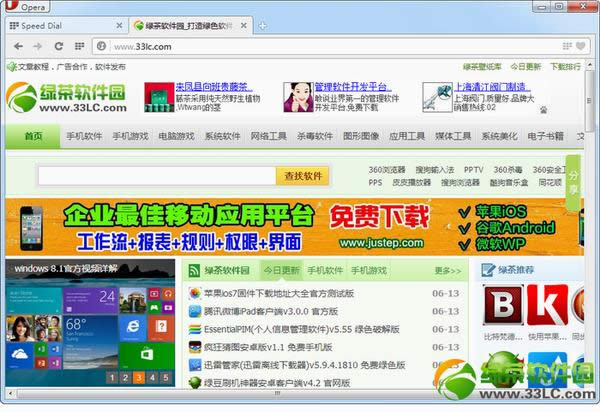Close the Speed Dial tab
The height and width of the screenshot is (412, 600).
pos(119,25)
